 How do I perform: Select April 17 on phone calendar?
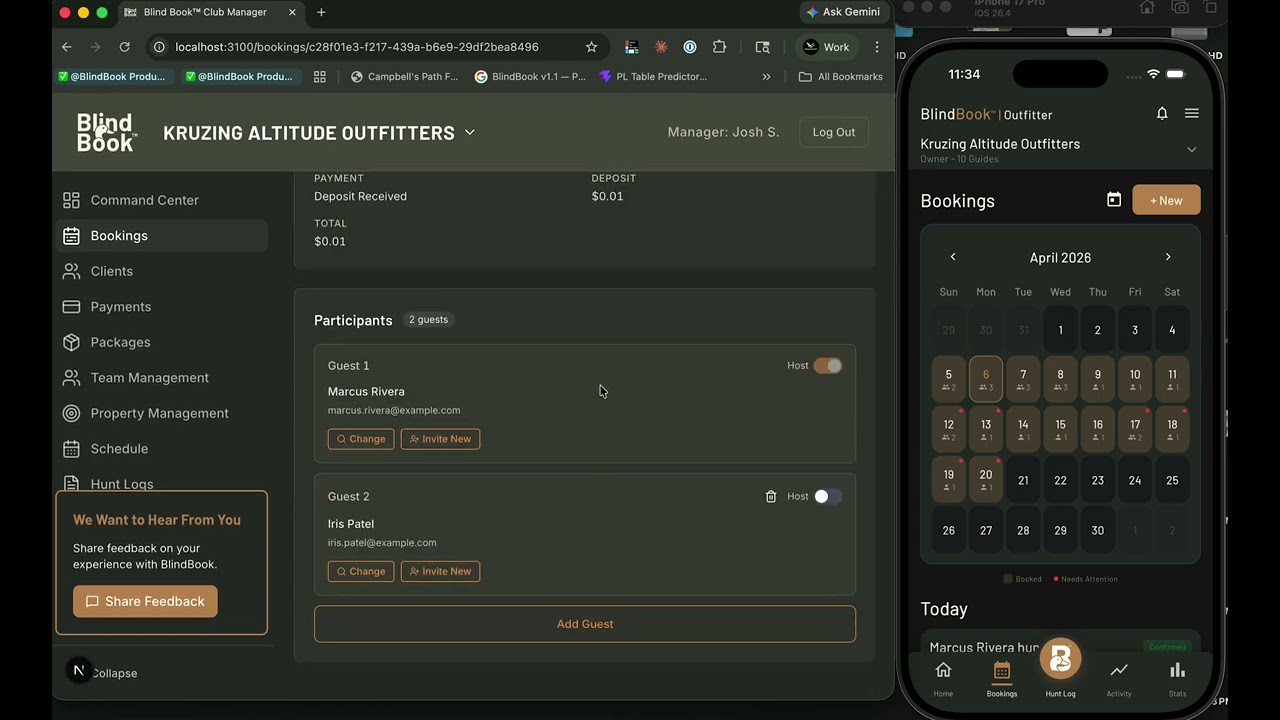point(1135,429)
